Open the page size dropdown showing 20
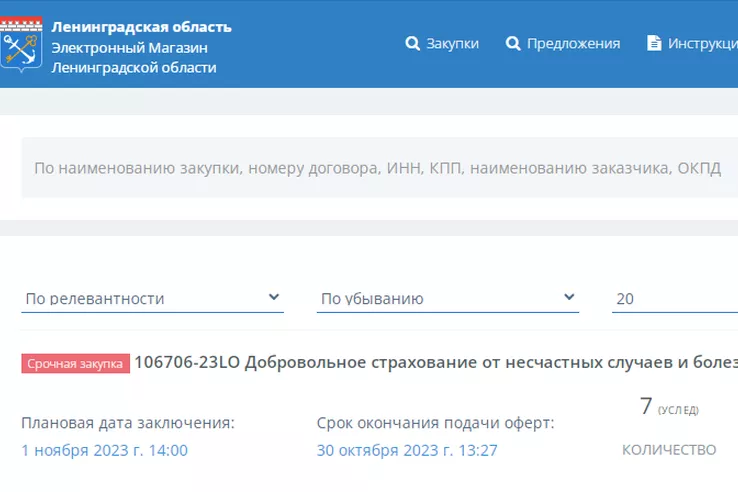The image size is (738, 492). 675,298
